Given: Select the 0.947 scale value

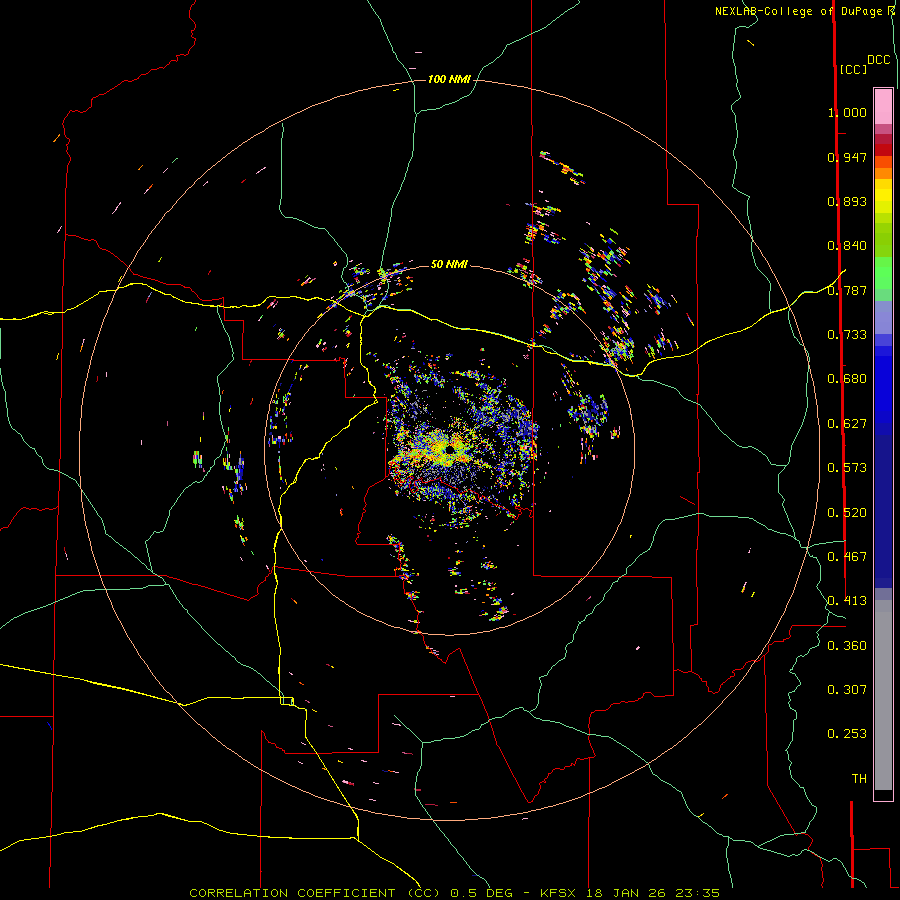Looking at the screenshot, I should pos(847,157).
